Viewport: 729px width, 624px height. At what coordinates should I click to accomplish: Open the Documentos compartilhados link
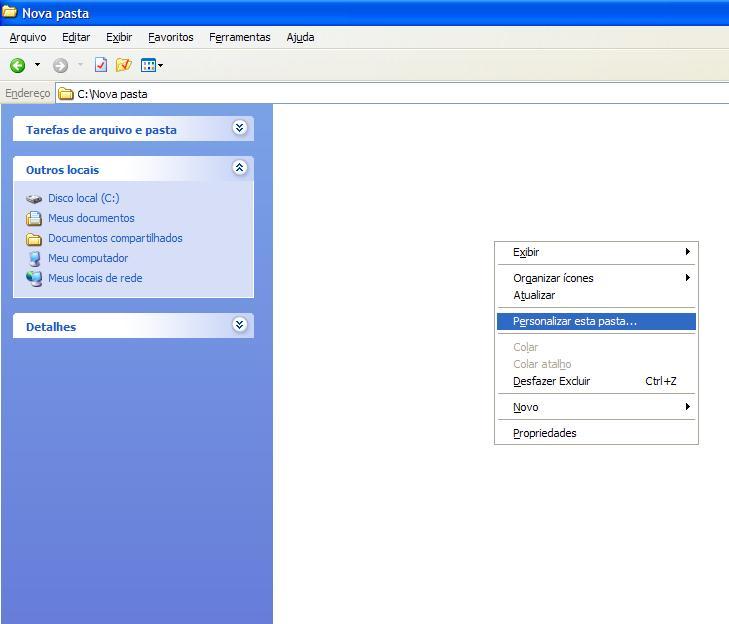pos(115,238)
